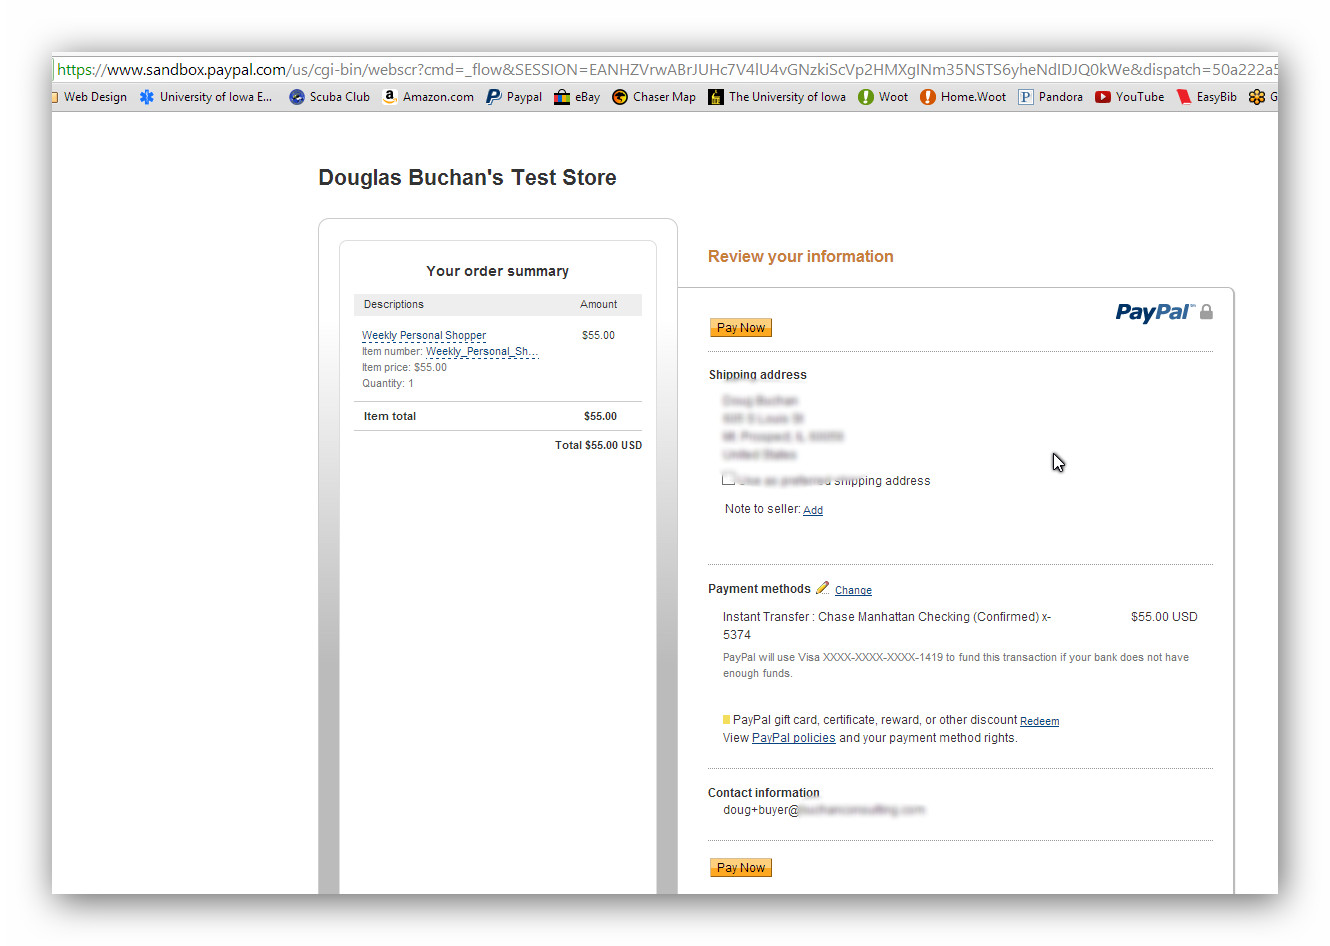Open the Pandora bookmark
This screenshot has height=946, width=1330.
tap(1051, 97)
